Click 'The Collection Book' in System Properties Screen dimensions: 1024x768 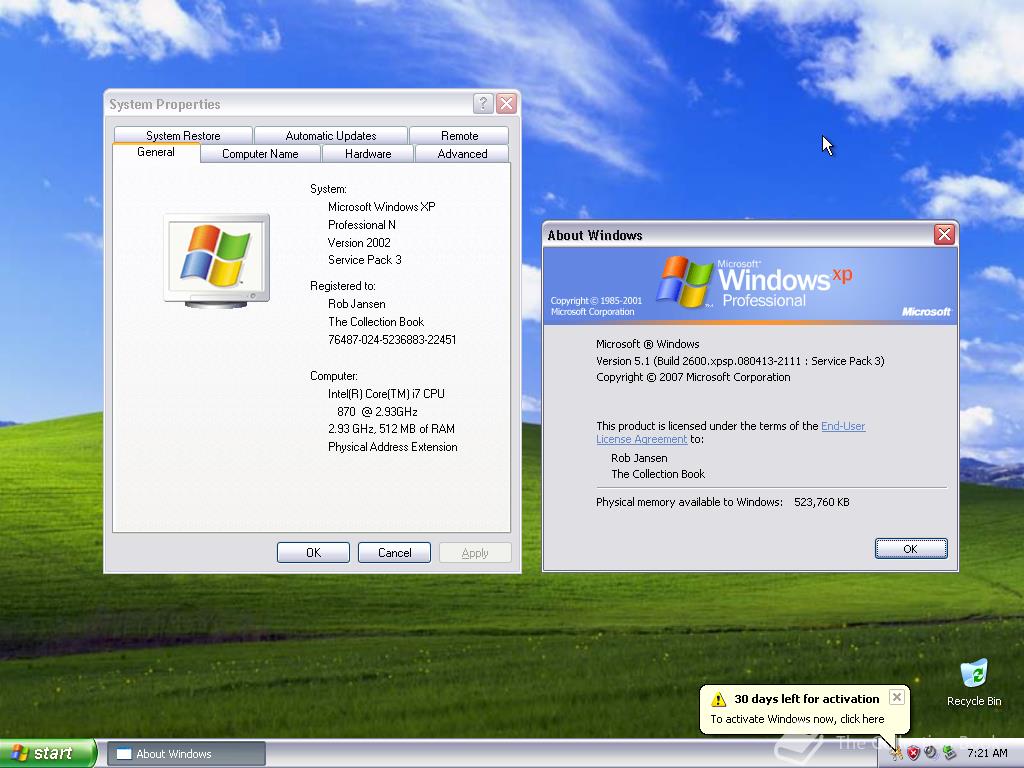[x=376, y=322]
